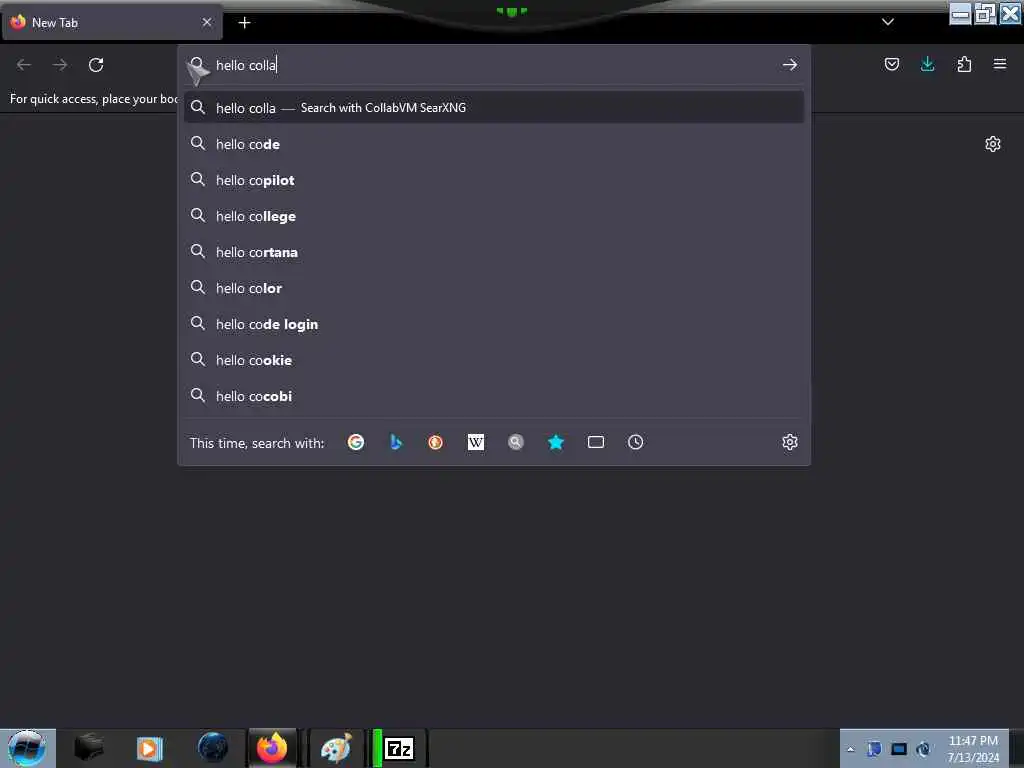Choose the 'hello color' suggestion

tap(494, 288)
